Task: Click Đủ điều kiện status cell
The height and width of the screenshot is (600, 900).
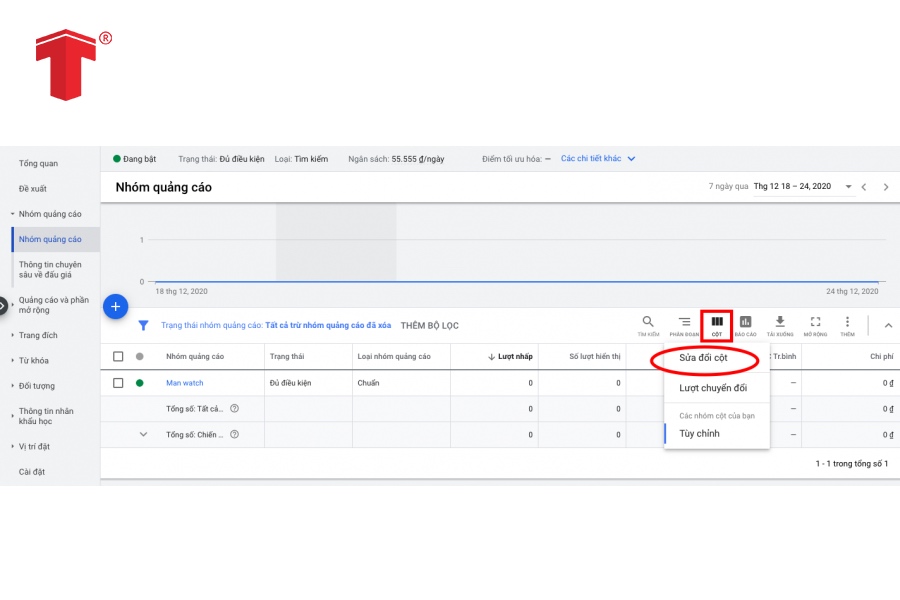Action: click(290, 383)
